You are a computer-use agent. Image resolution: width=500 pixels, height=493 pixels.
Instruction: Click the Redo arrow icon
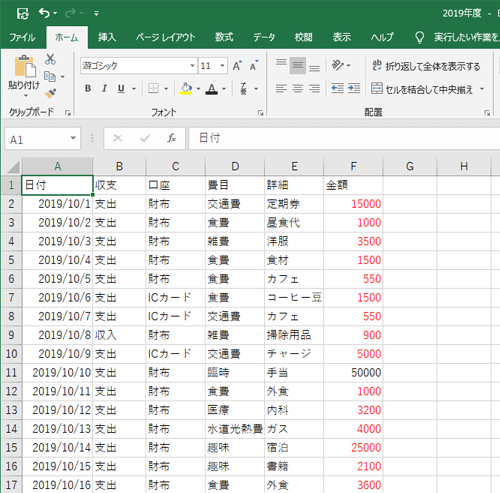coord(71,13)
